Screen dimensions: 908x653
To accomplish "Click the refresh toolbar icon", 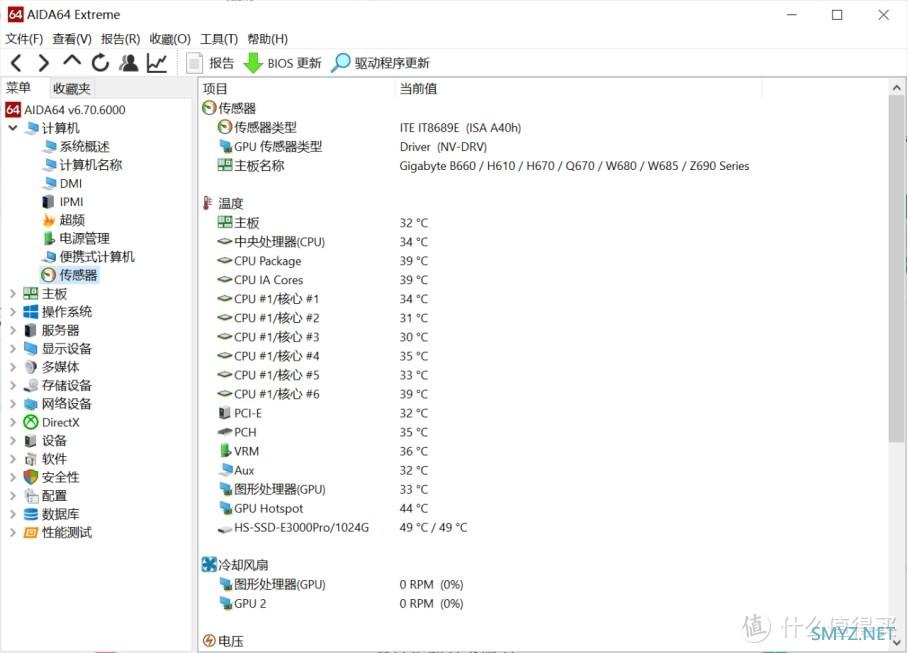I will (x=100, y=63).
